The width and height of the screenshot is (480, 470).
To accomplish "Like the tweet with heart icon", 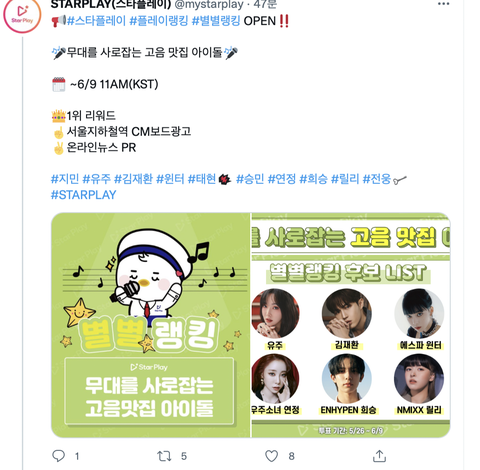I will (271, 456).
